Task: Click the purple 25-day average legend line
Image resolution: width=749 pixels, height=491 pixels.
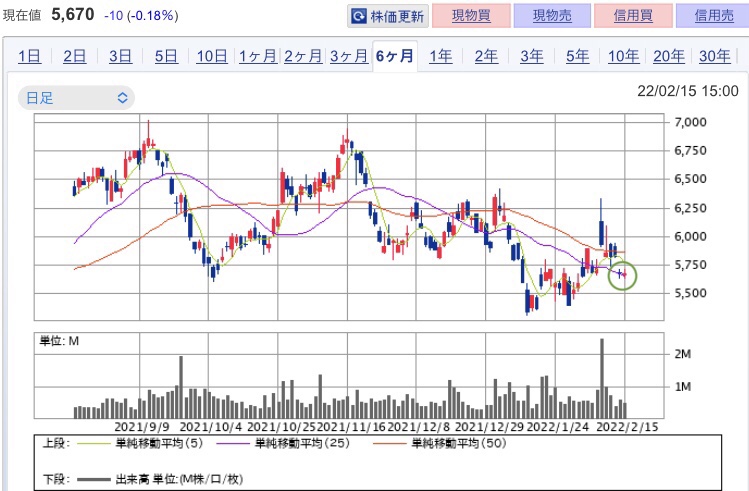Action: pos(233,444)
